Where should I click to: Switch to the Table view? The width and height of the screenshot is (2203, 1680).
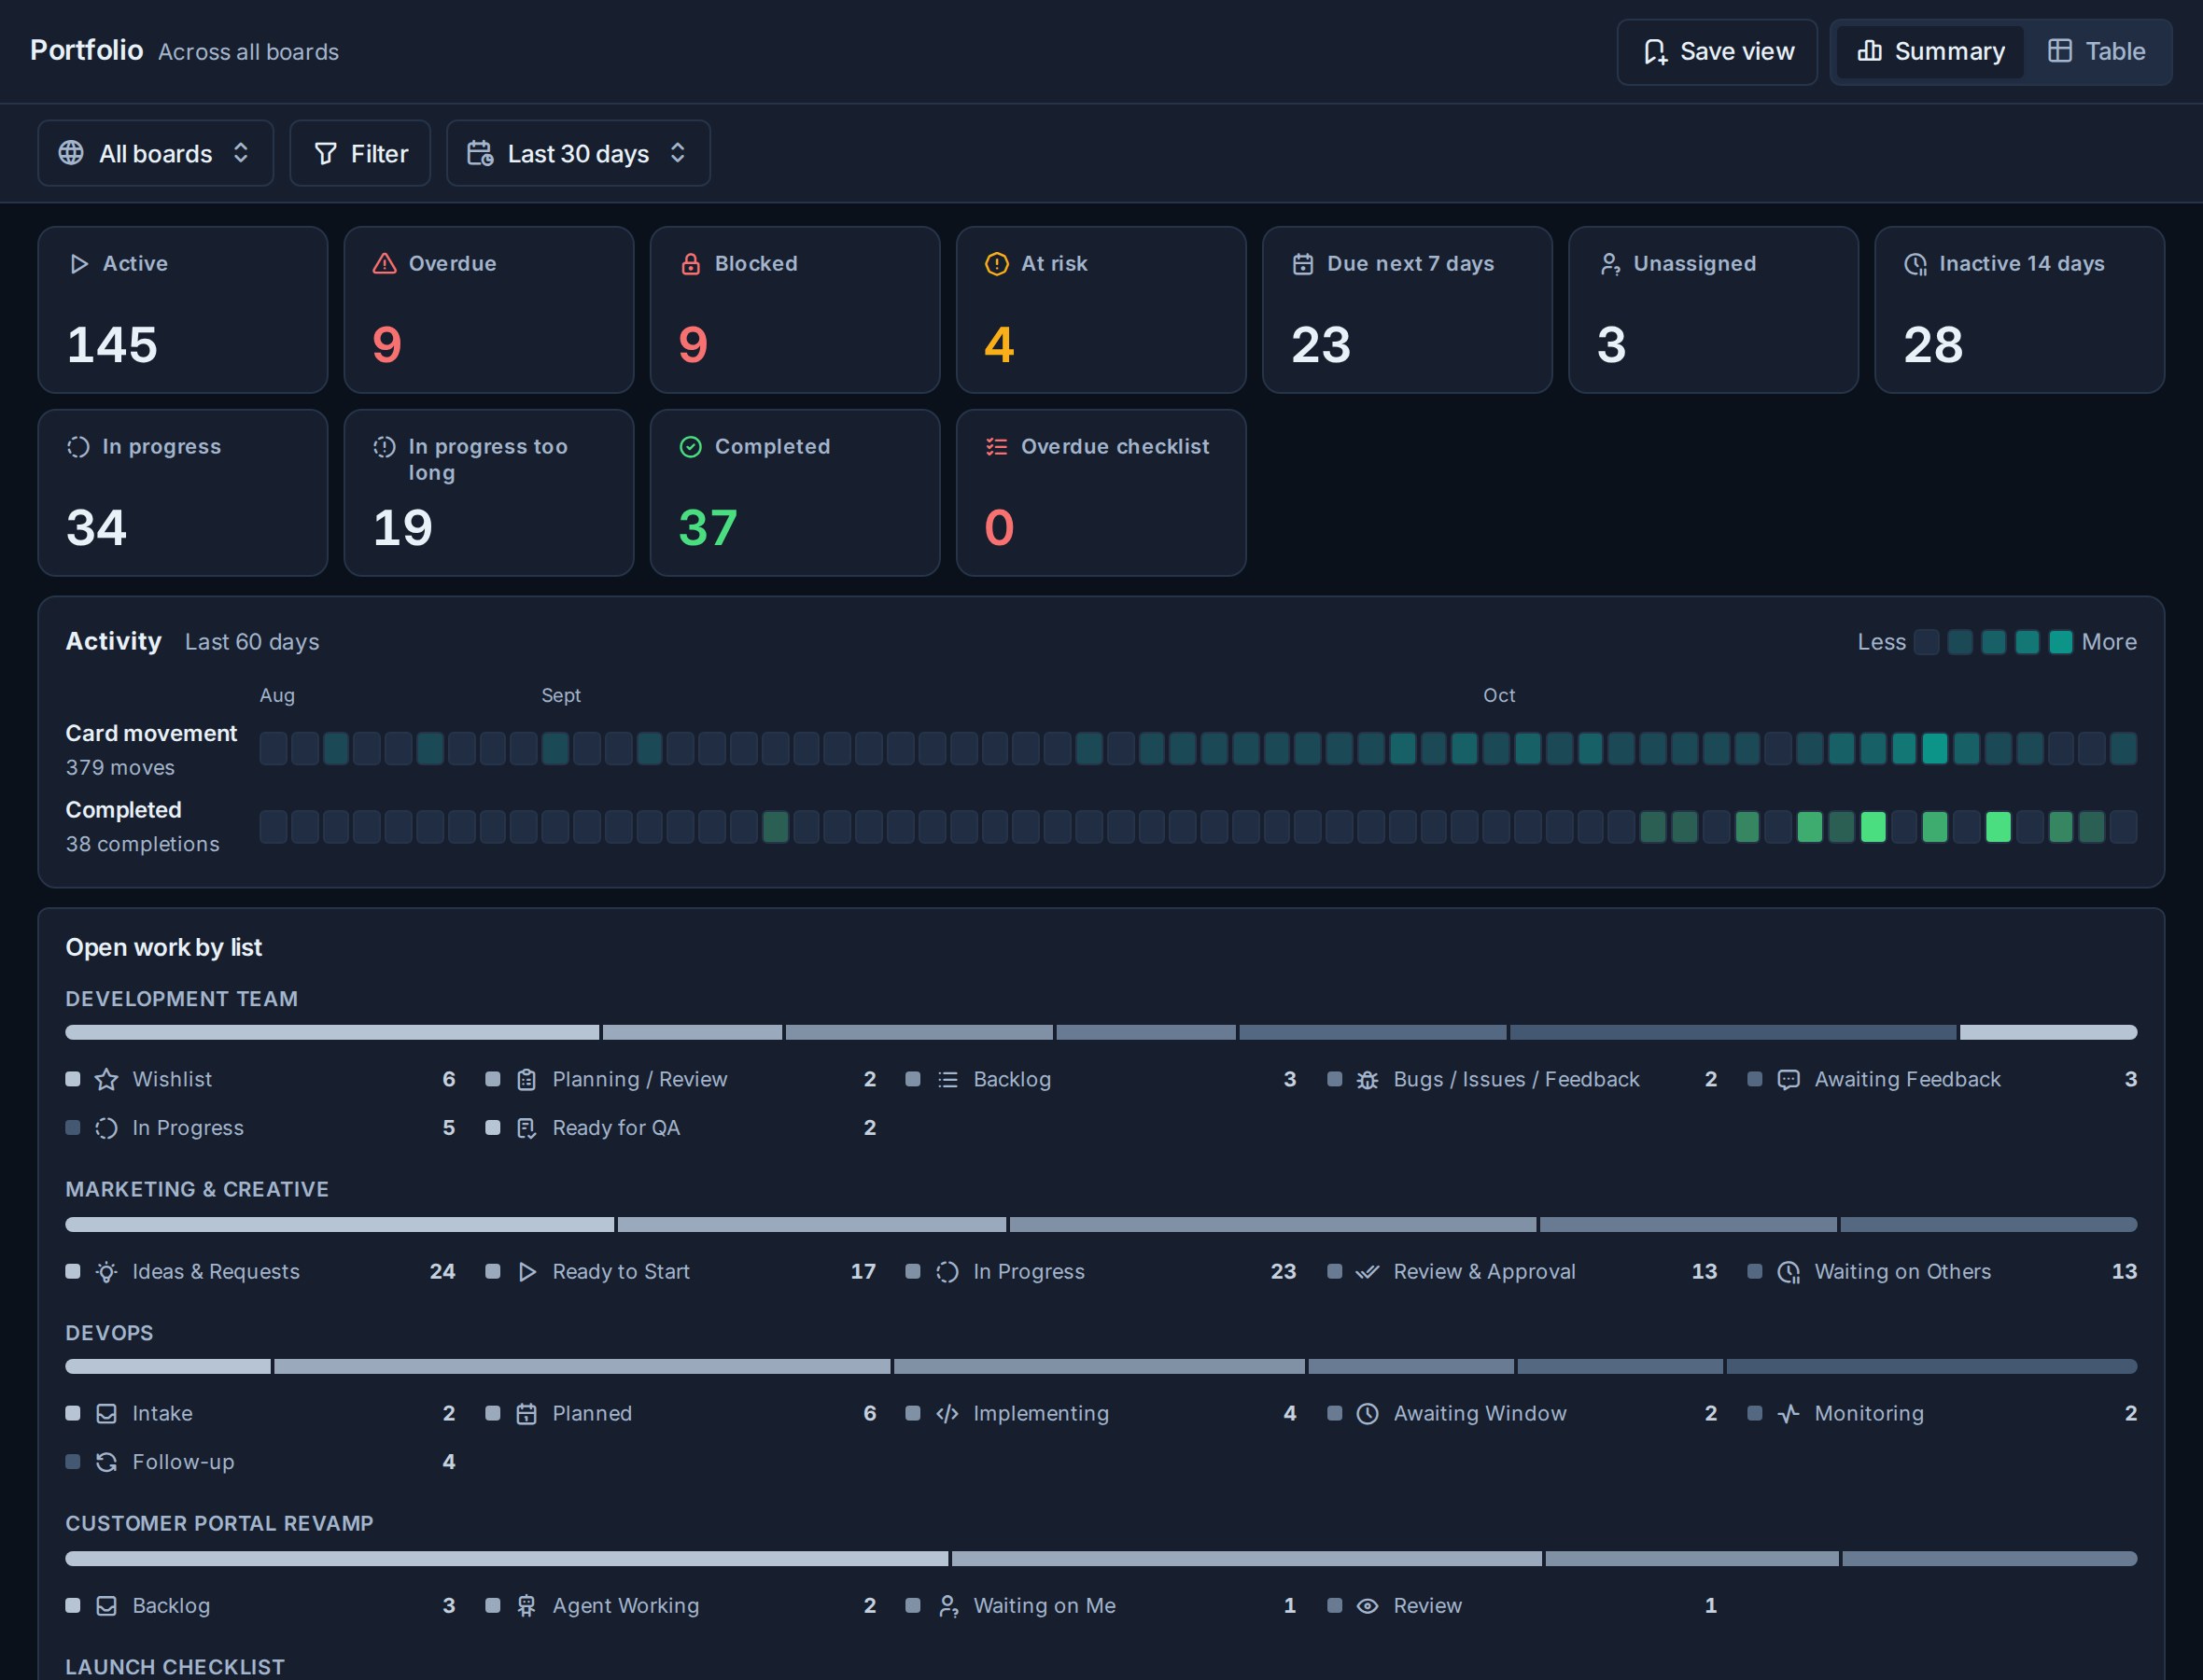pyautogui.click(x=2096, y=51)
